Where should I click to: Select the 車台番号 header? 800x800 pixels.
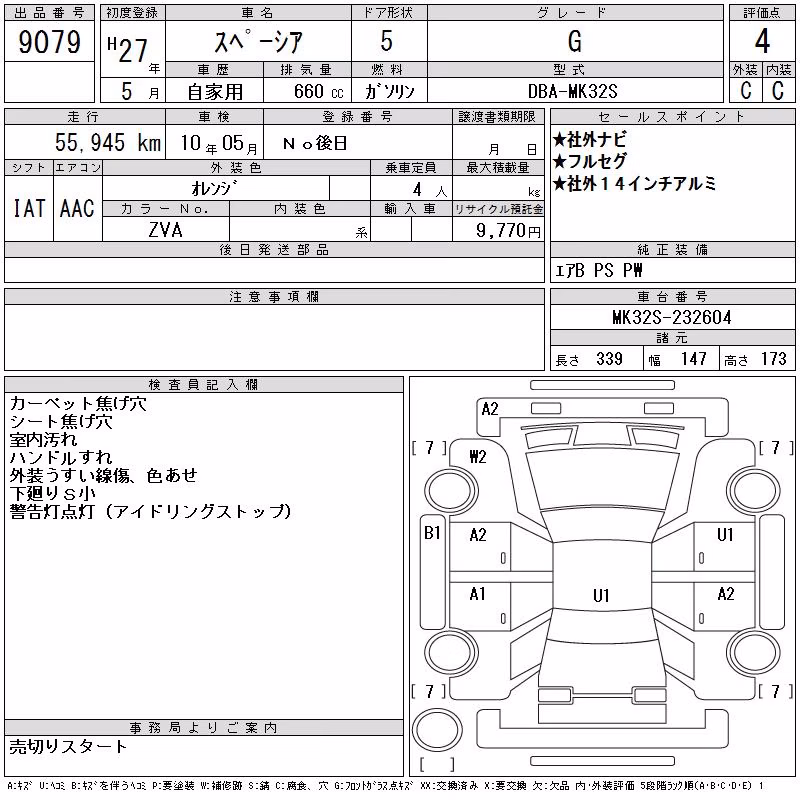(672, 297)
